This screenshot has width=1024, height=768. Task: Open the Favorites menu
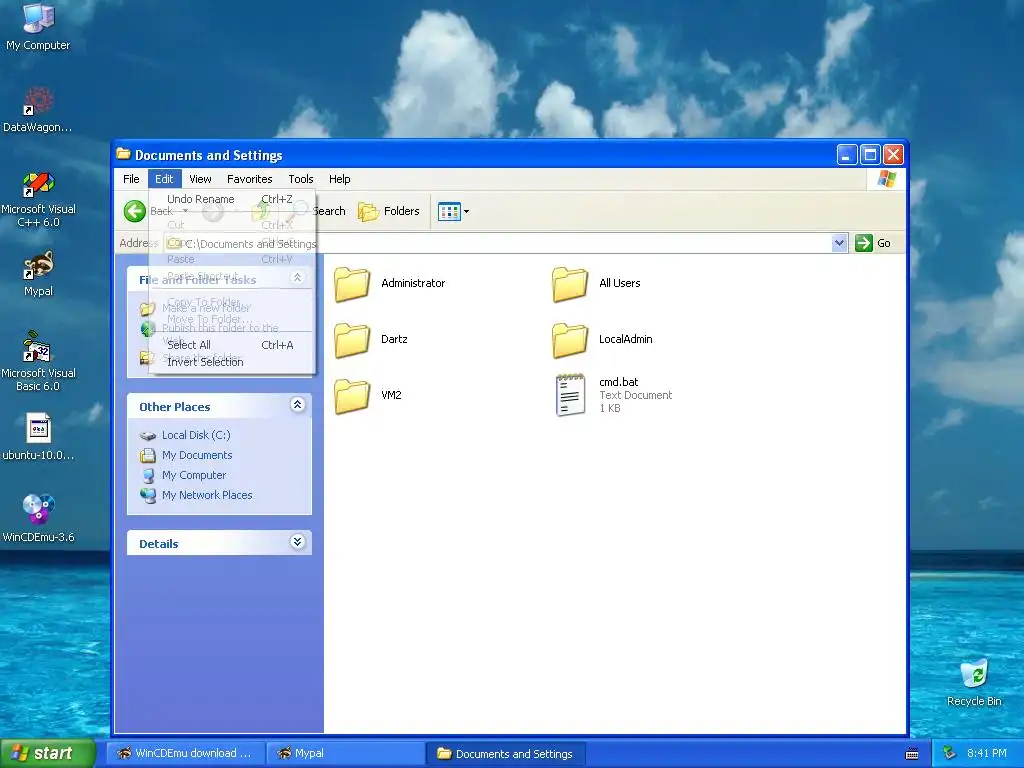tap(249, 179)
